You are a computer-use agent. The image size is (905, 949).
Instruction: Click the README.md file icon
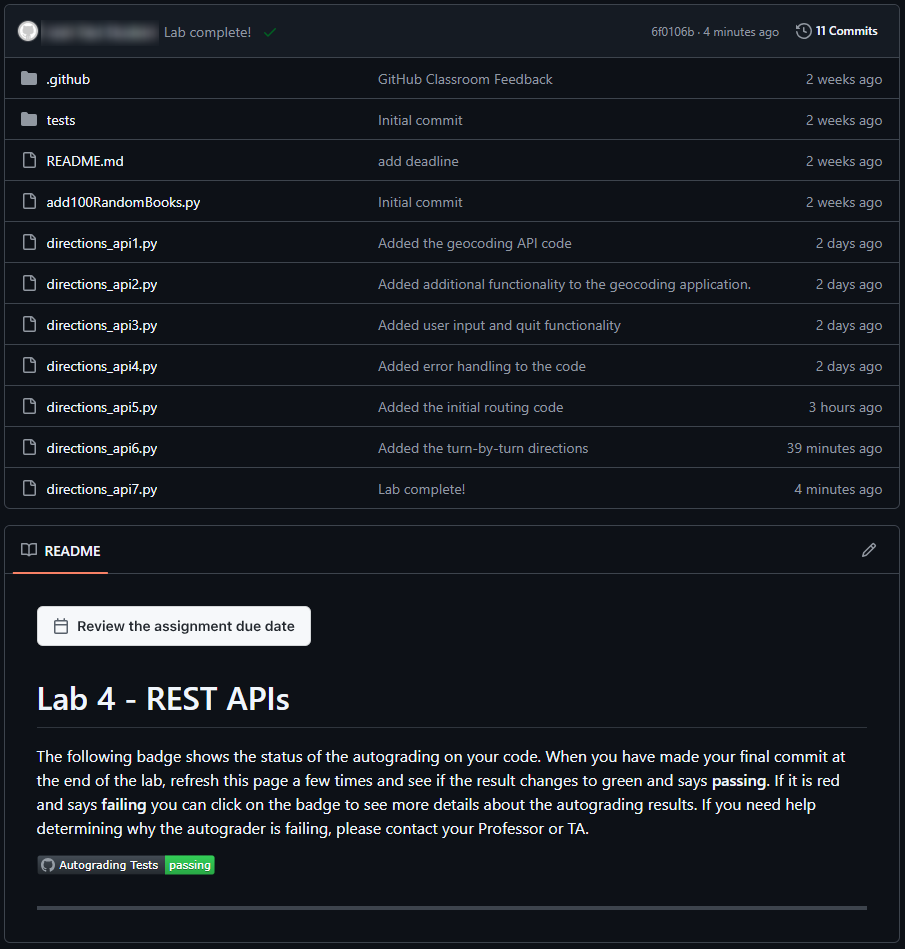click(x=29, y=161)
